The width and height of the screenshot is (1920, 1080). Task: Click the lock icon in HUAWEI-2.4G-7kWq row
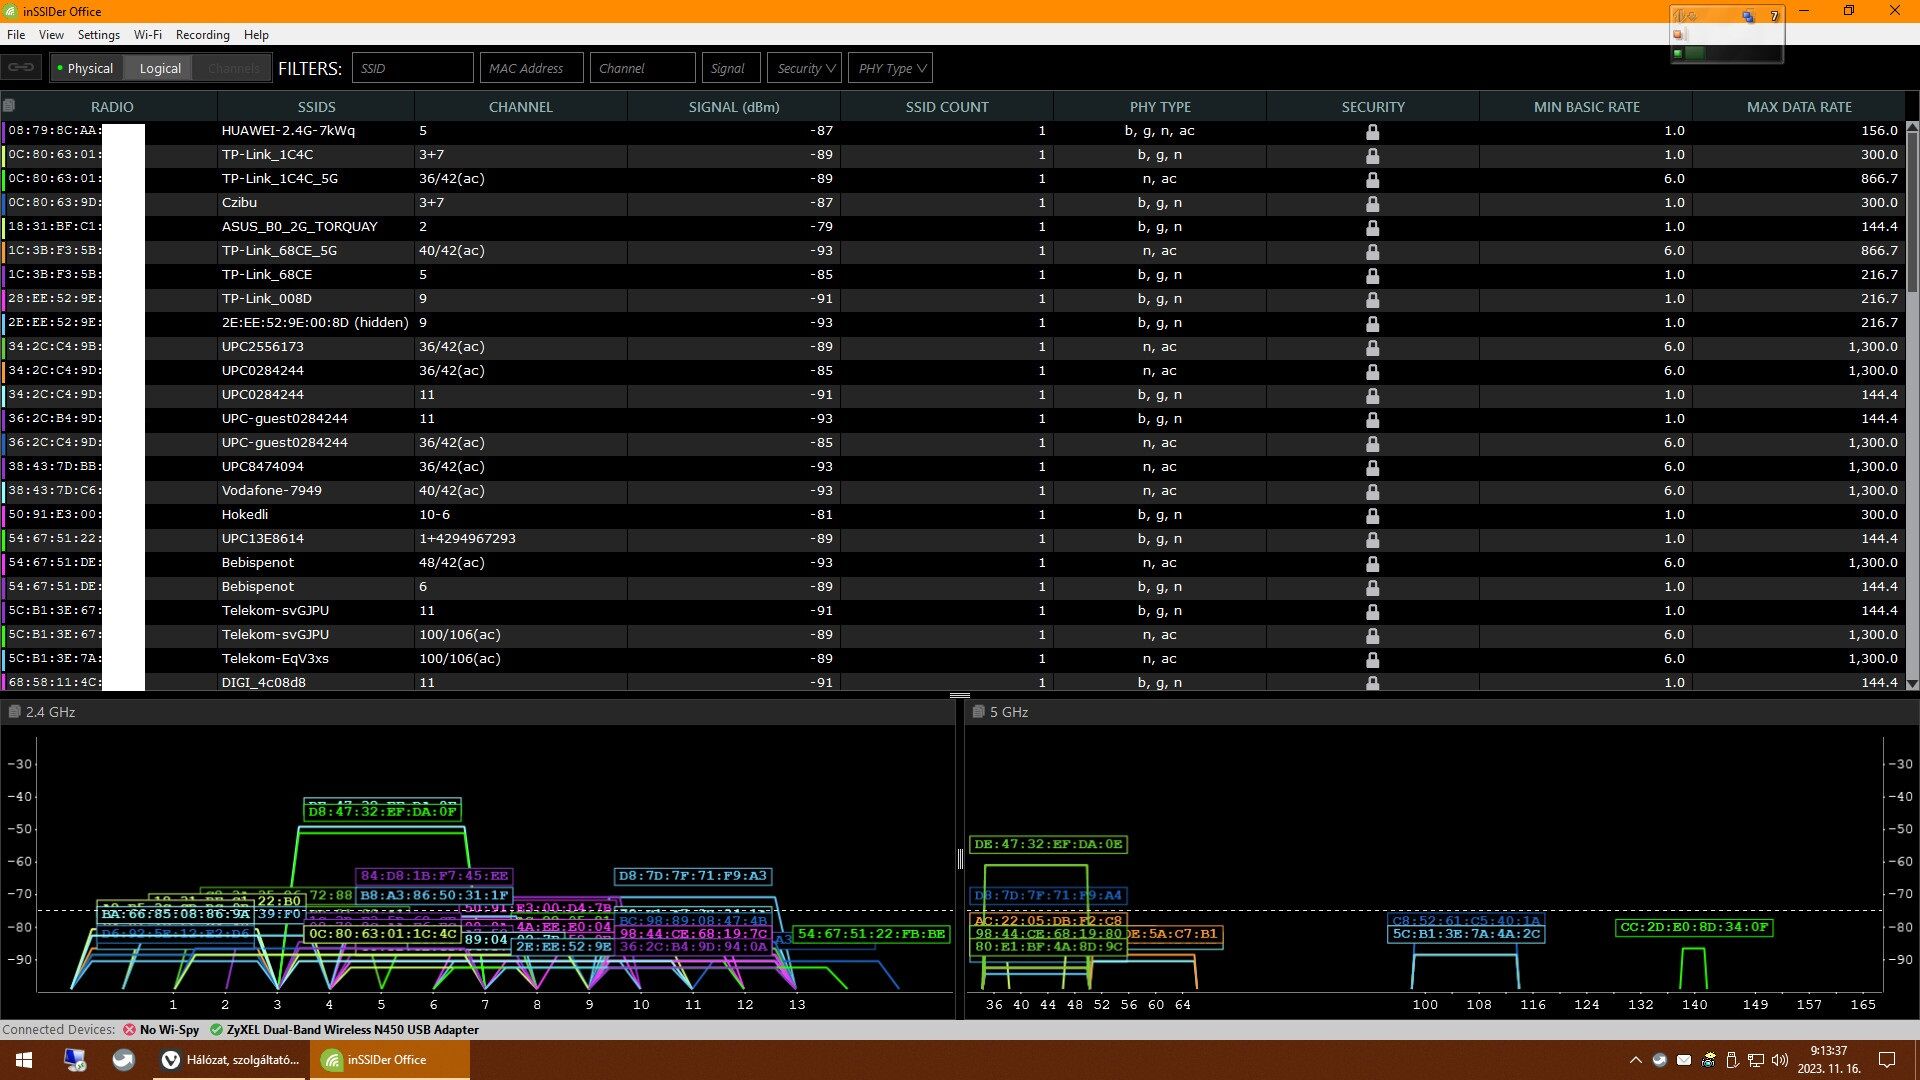1372,131
